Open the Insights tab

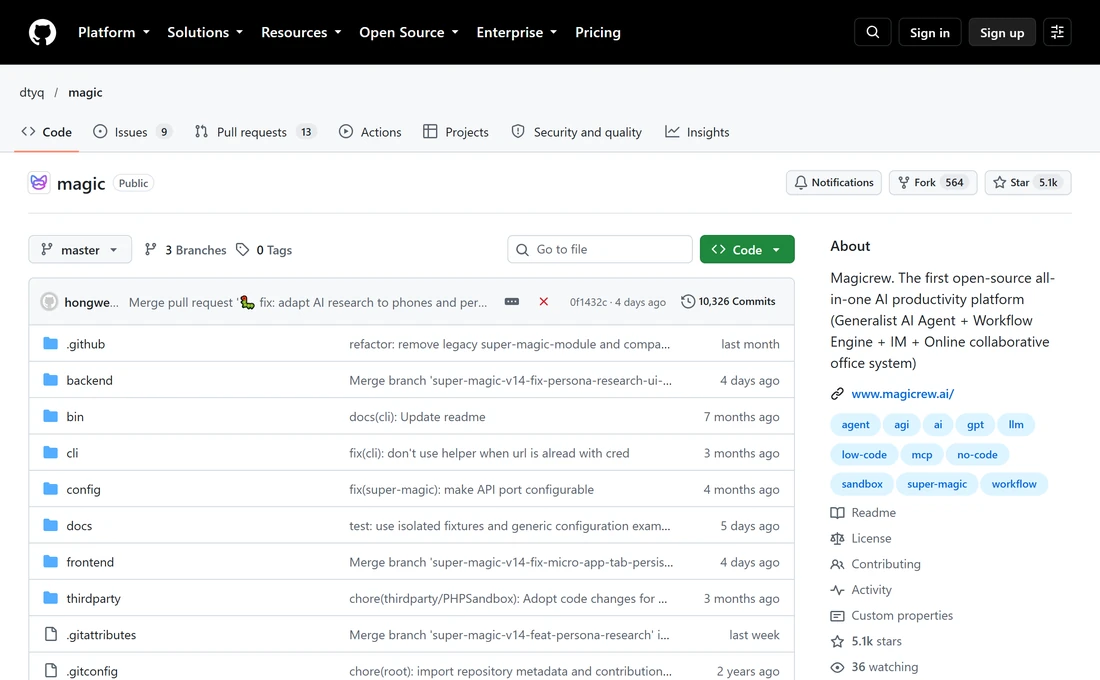click(x=697, y=132)
